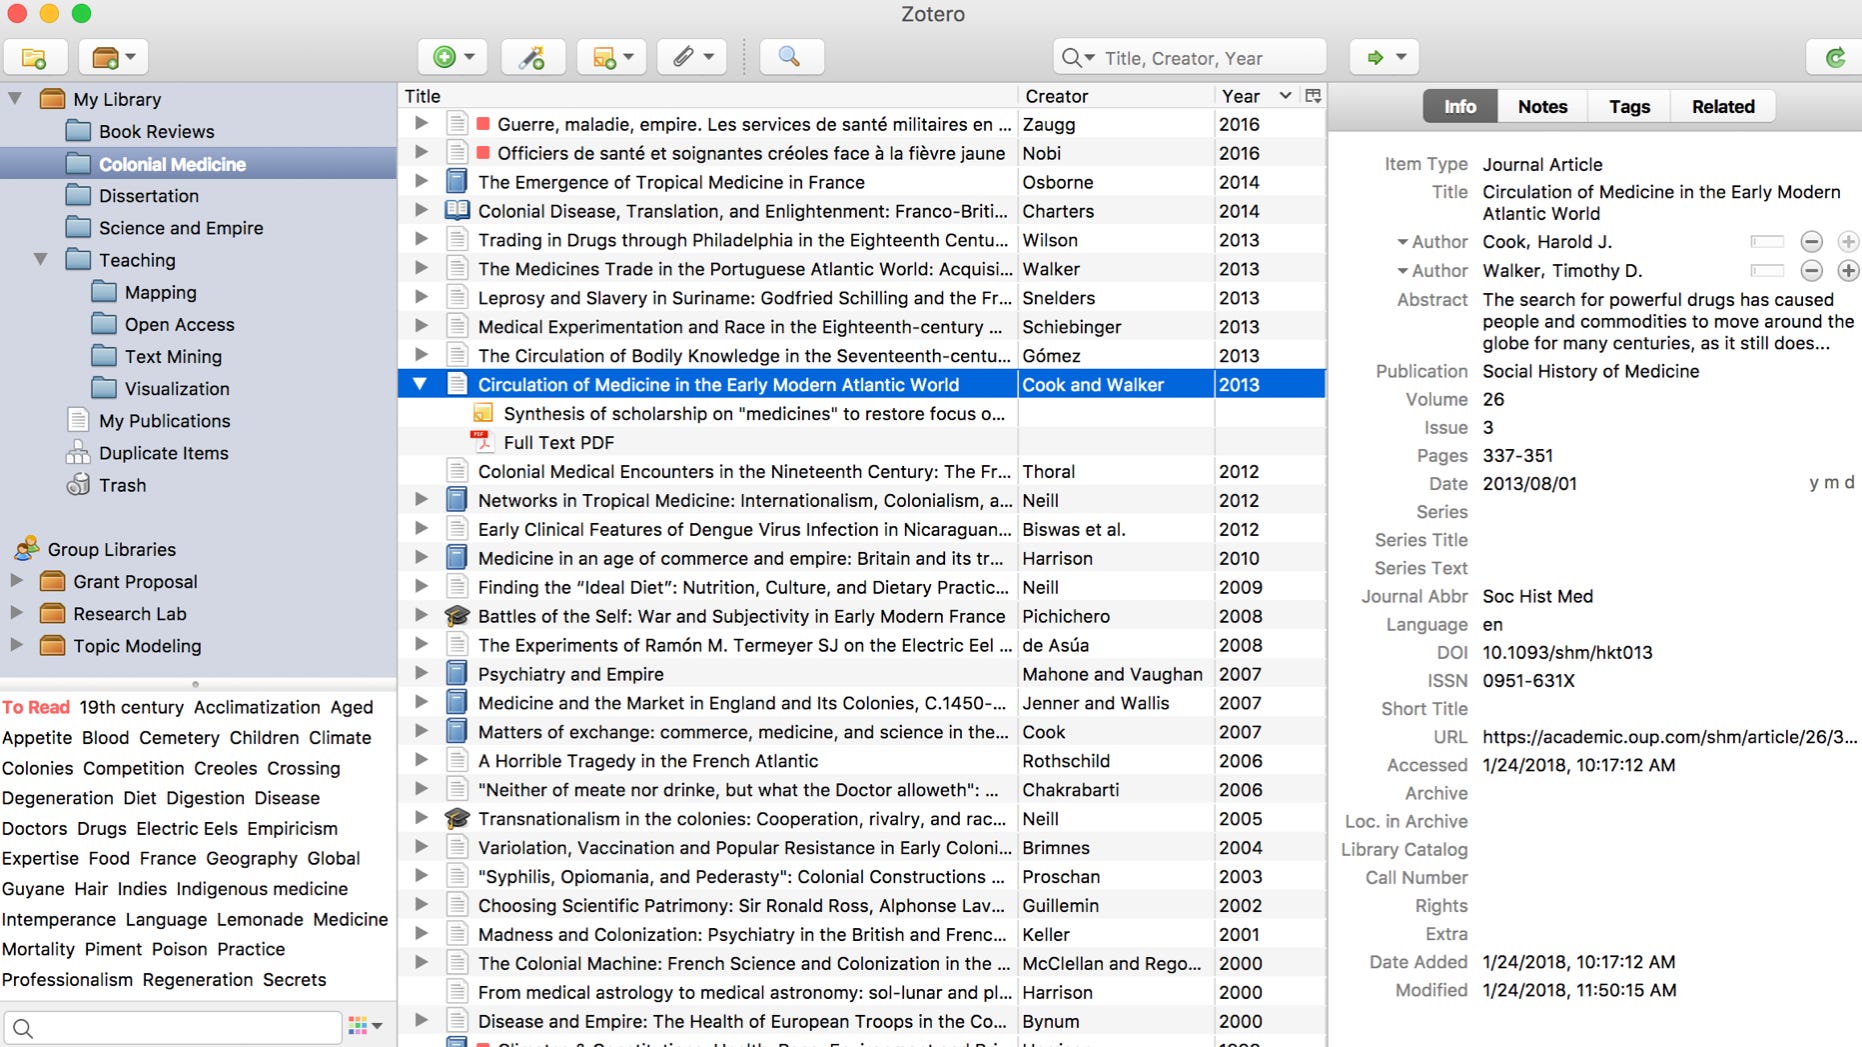Click the Advanced Search magnifier icon
The width and height of the screenshot is (1862, 1047).
coord(791,57)
